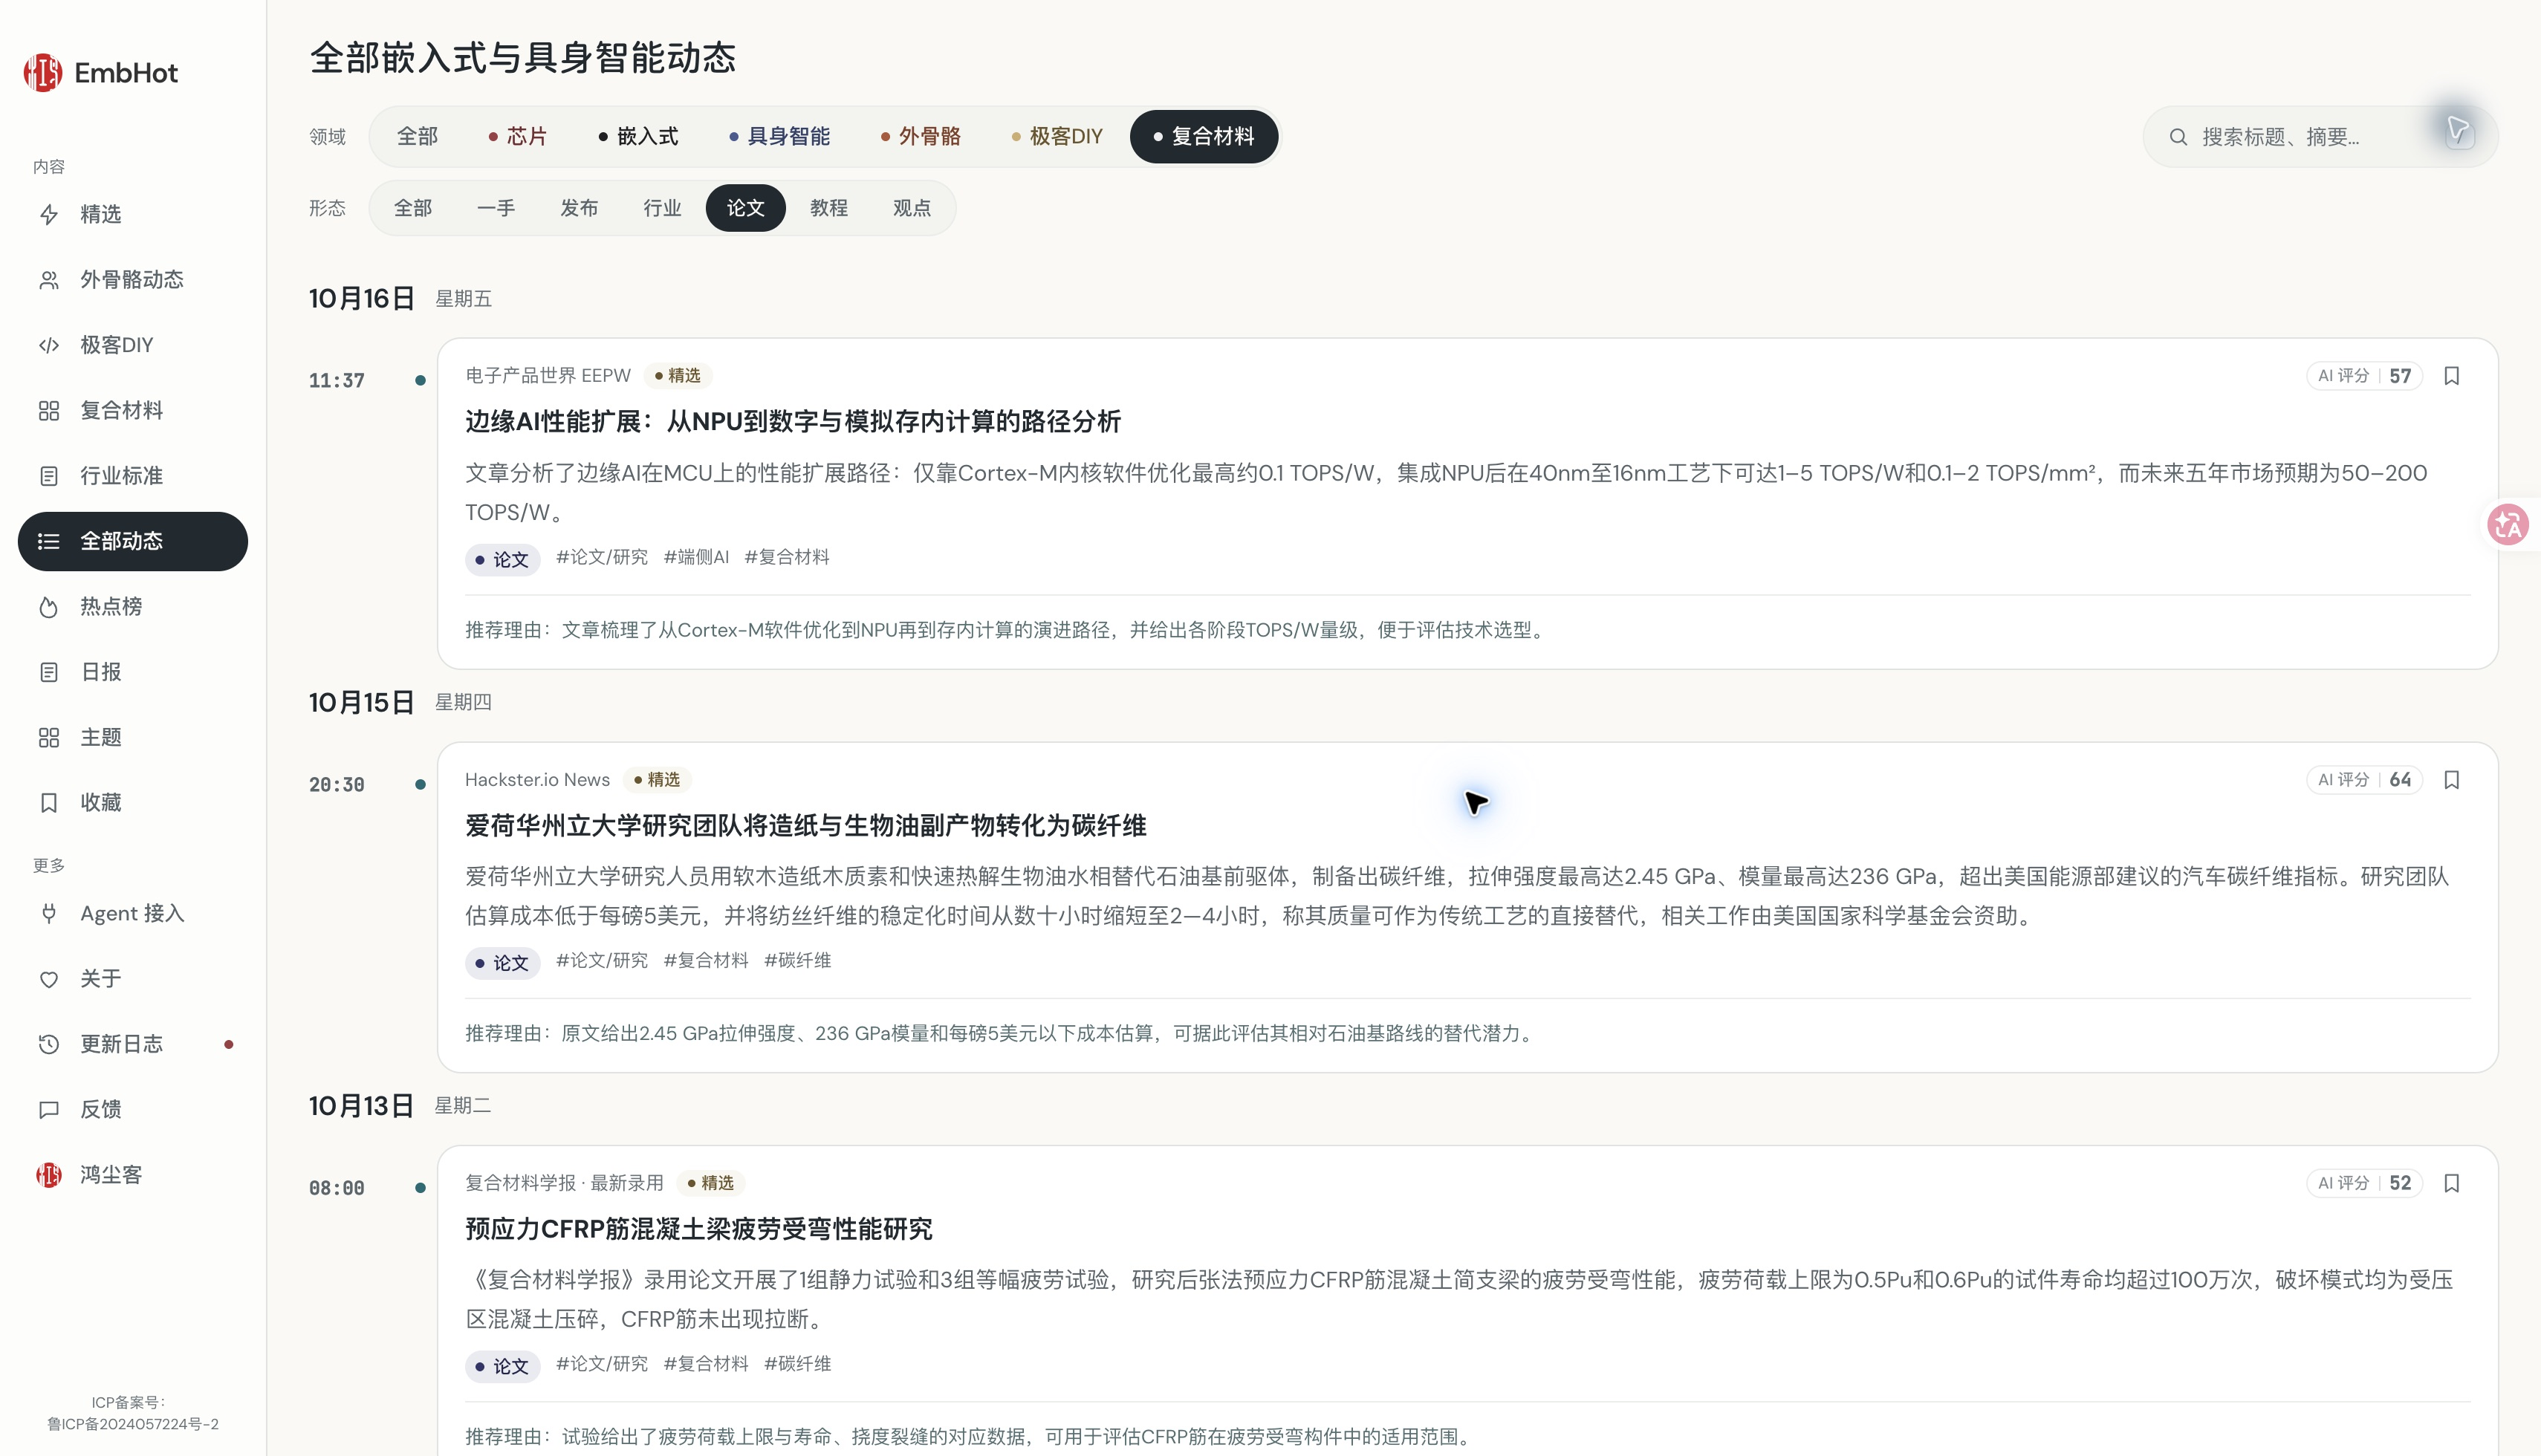Open article 边缘AI性能扩展 title link

[793, 422]
